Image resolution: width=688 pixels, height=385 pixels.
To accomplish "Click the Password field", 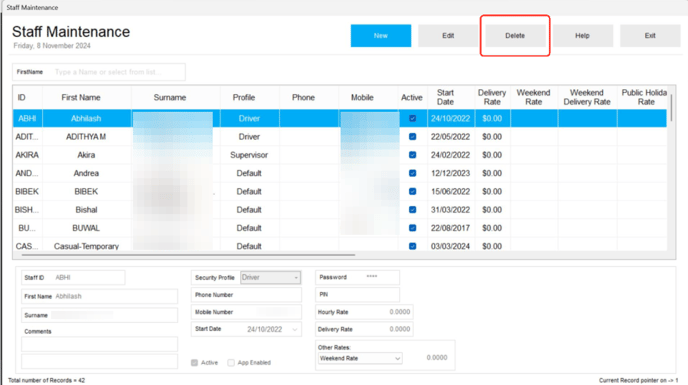I will coord(358,277).
